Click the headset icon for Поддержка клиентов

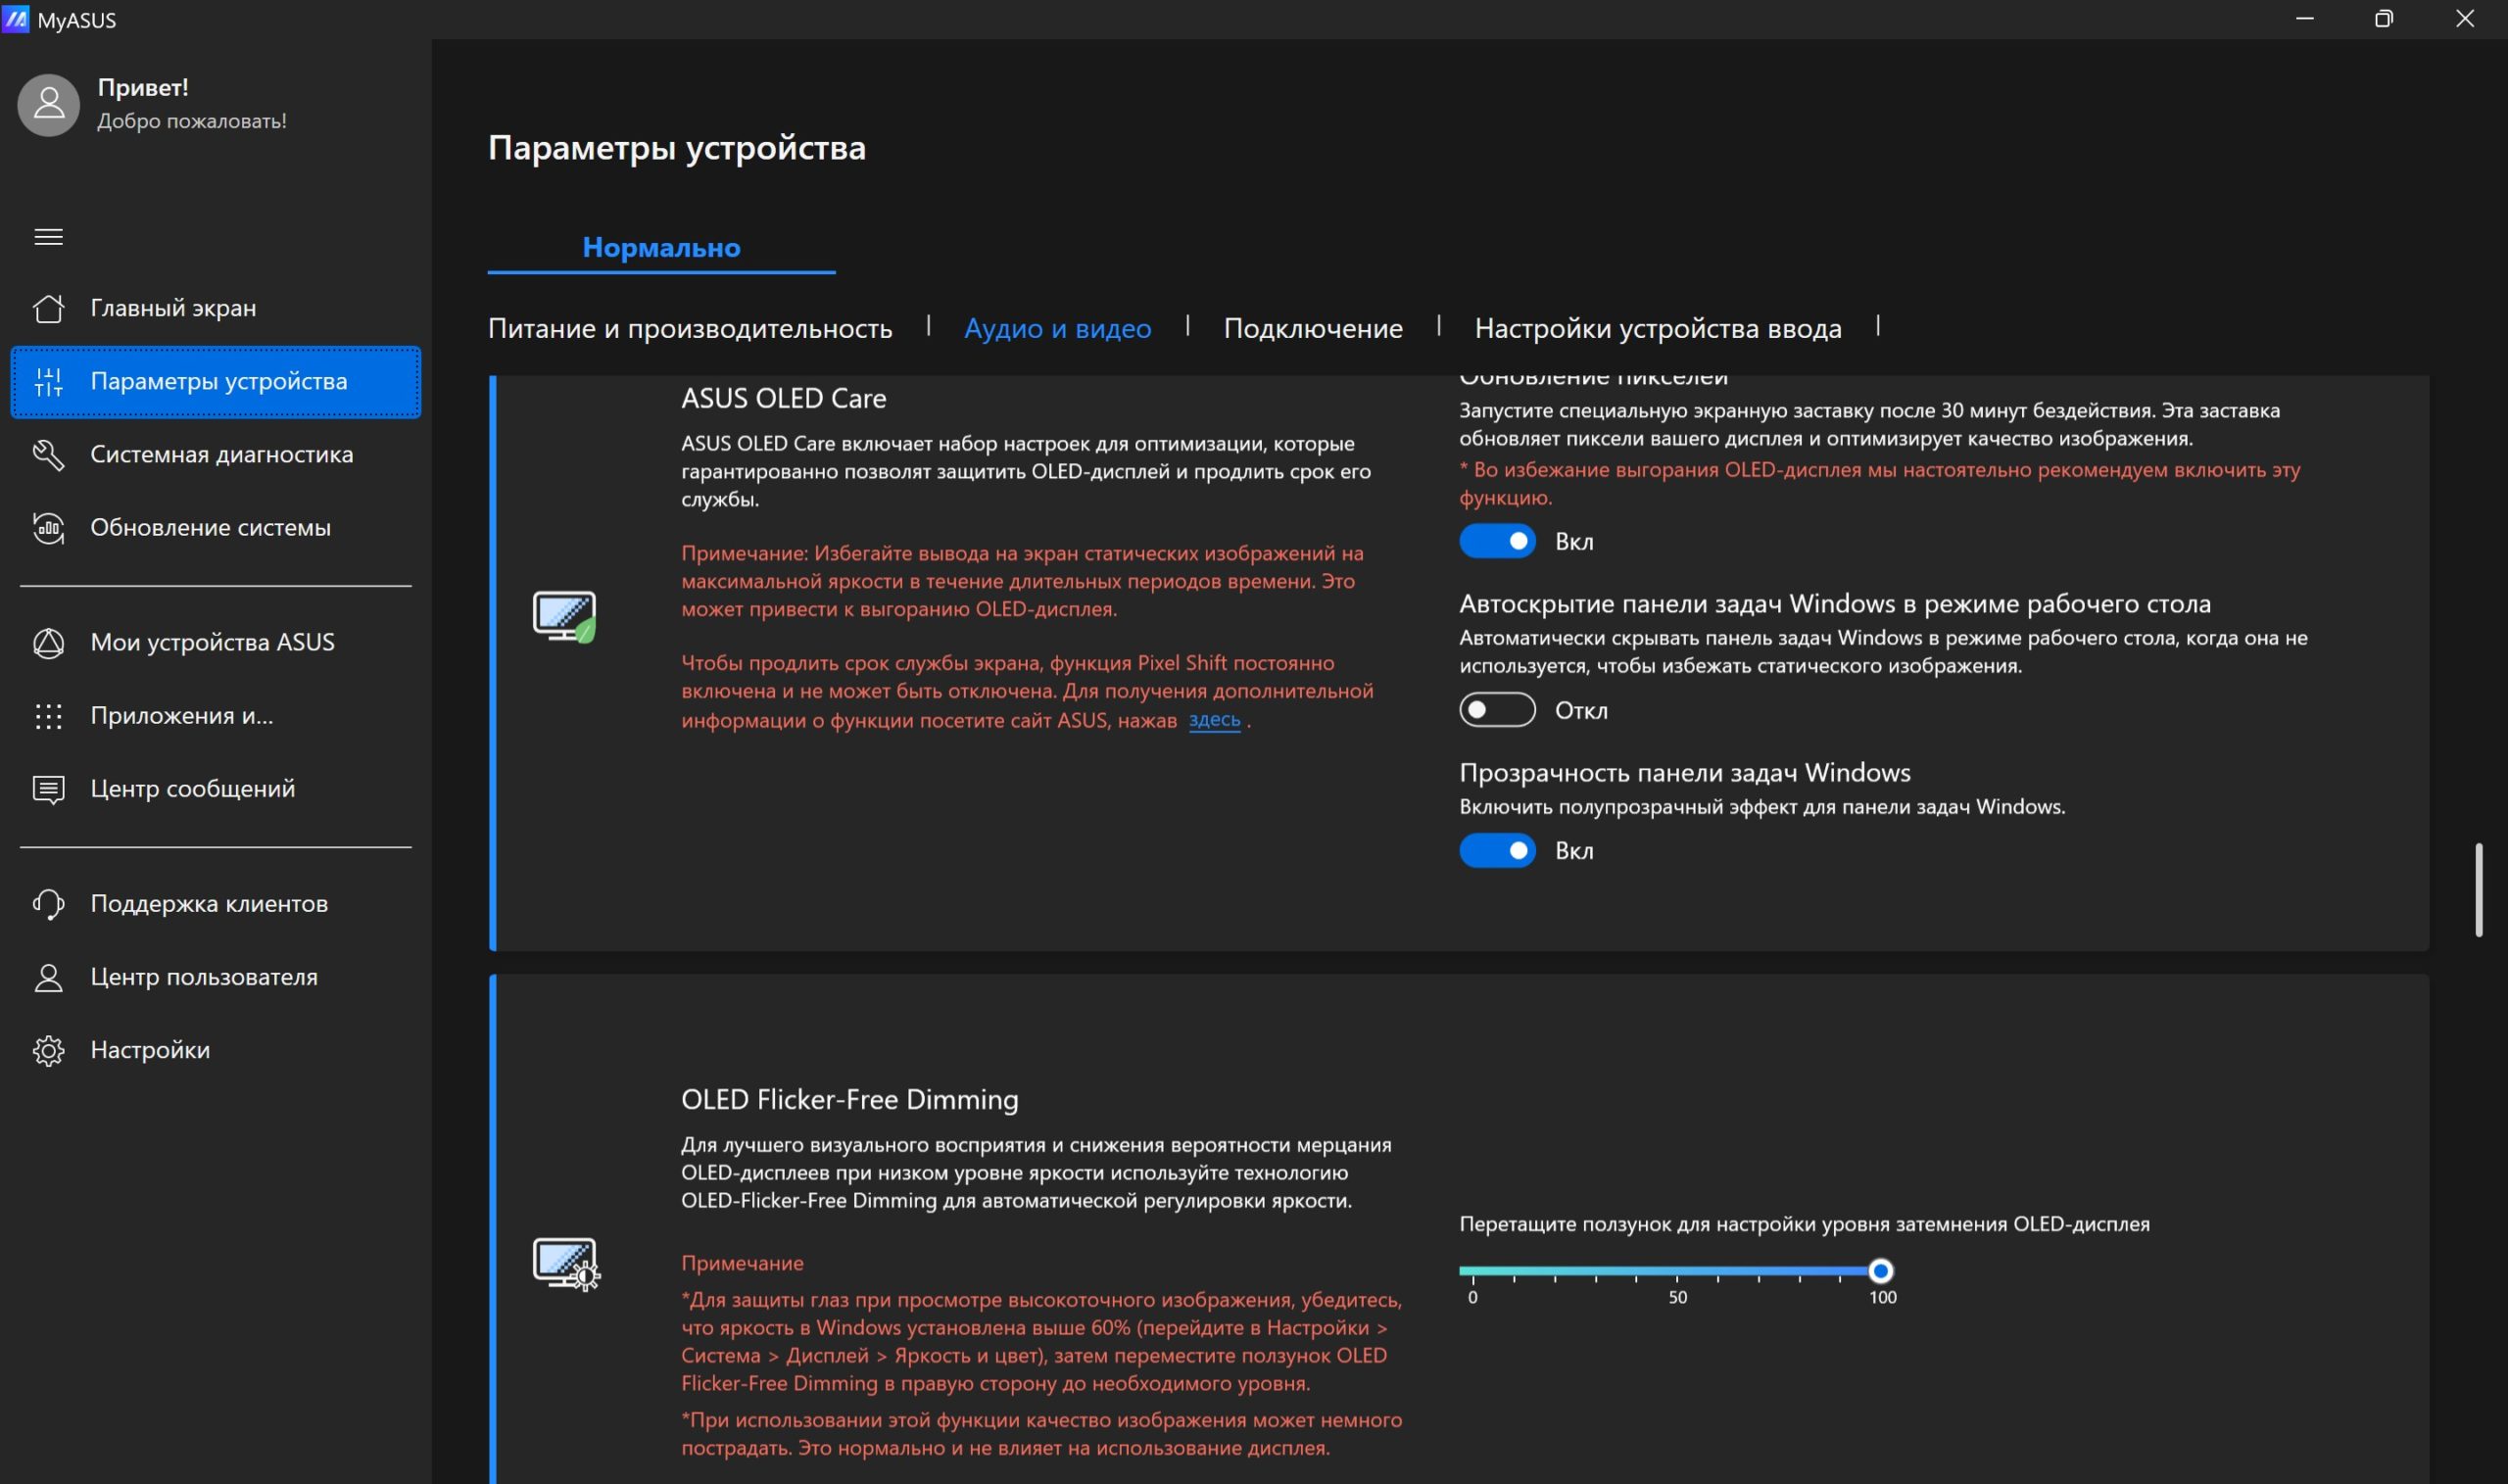tap(48, 904)
